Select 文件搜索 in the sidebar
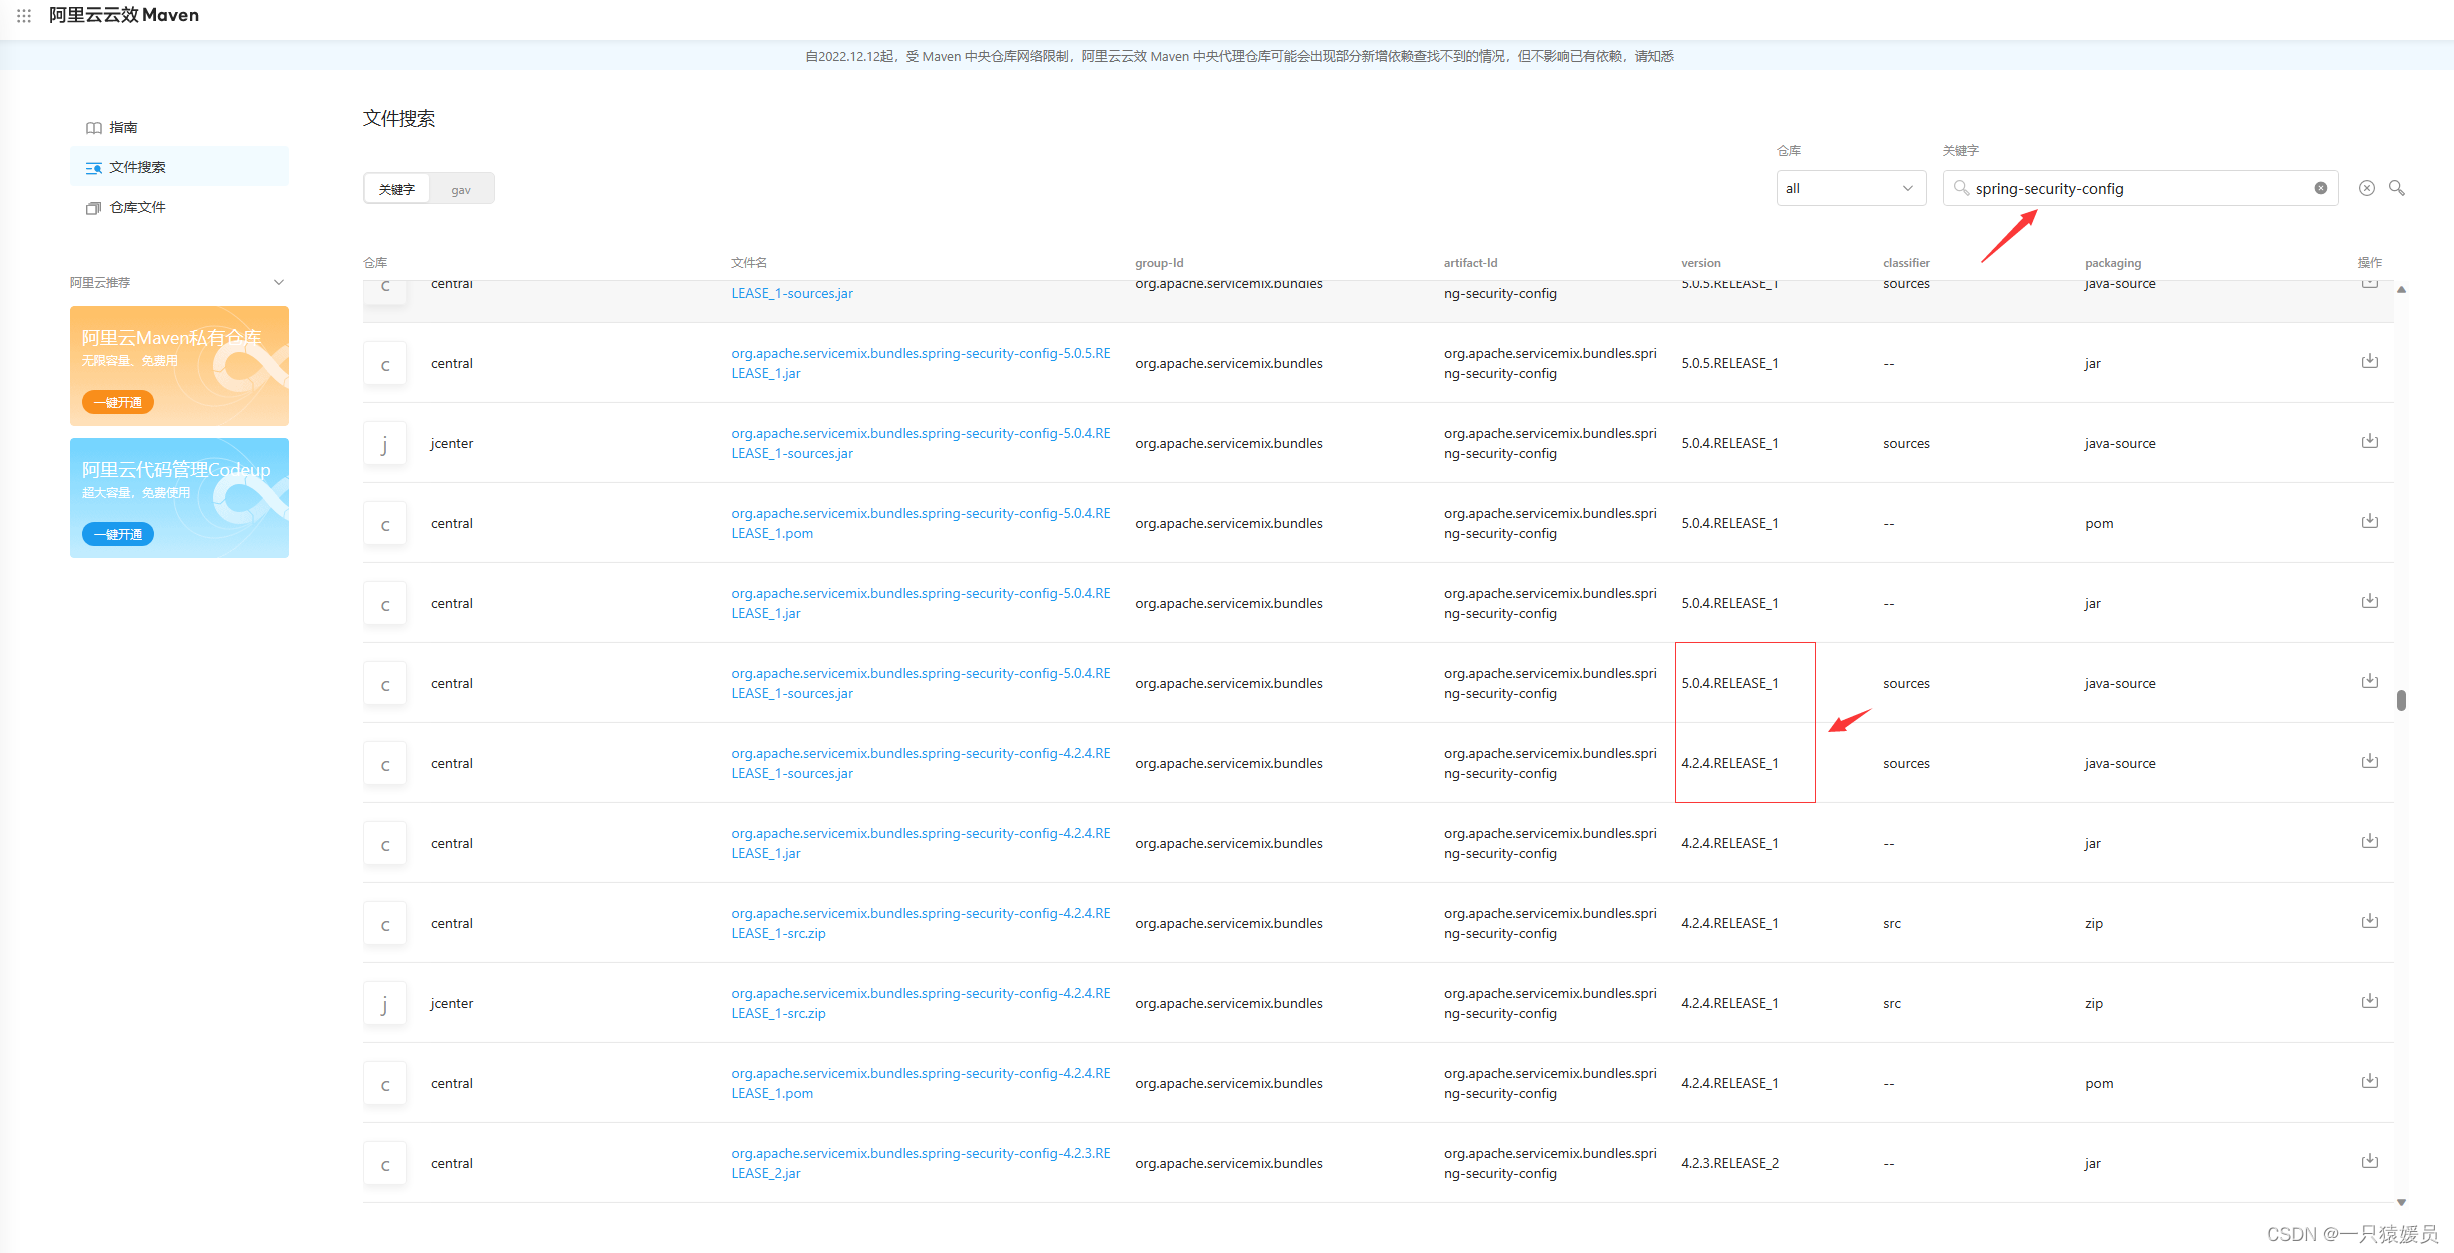2454x1253 pixels. click(x=137, y=167)
